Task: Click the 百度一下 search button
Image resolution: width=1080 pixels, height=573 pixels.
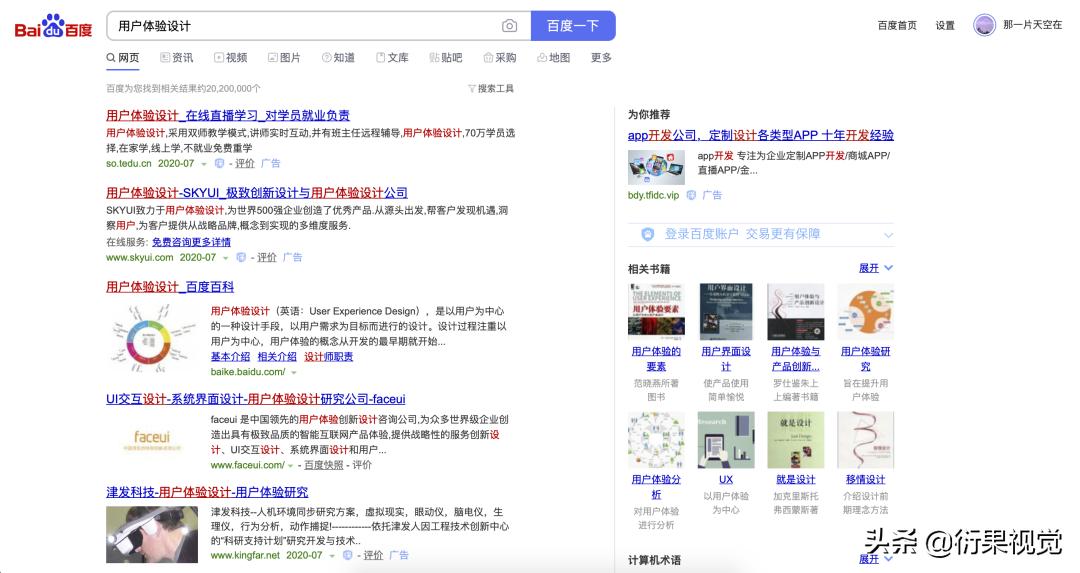Action: coord(572,25)
